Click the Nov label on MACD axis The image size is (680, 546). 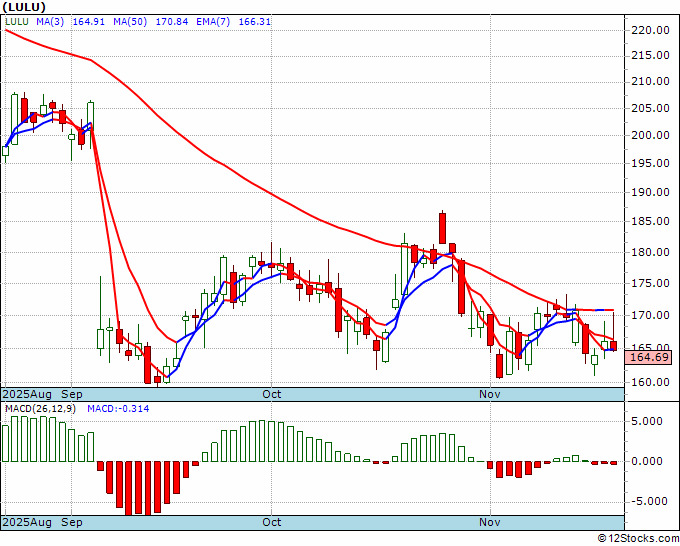[490, 522]
